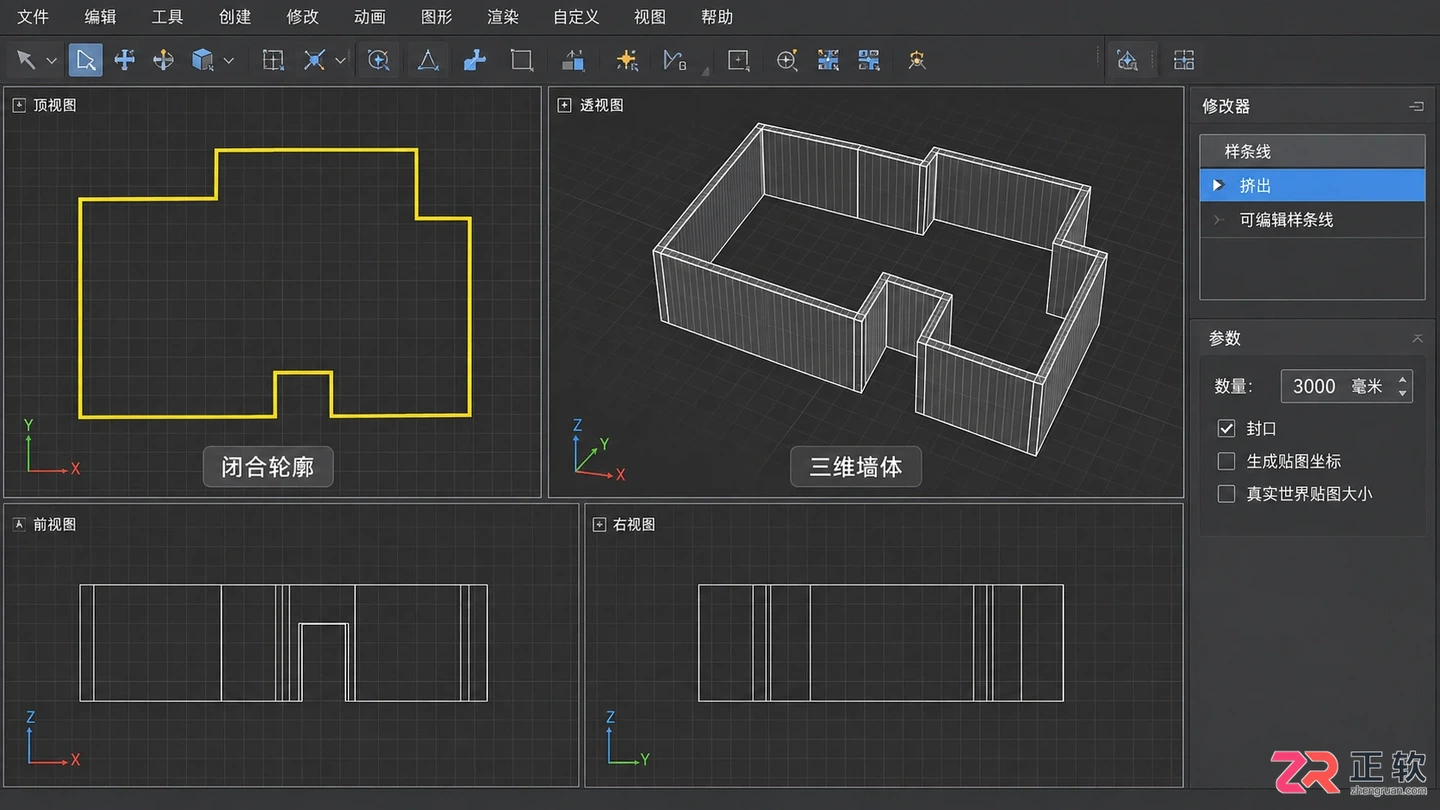This screenshot has width=1440, height=810.
Task: Open the 帮助 menu
Action: click(717, 17)
